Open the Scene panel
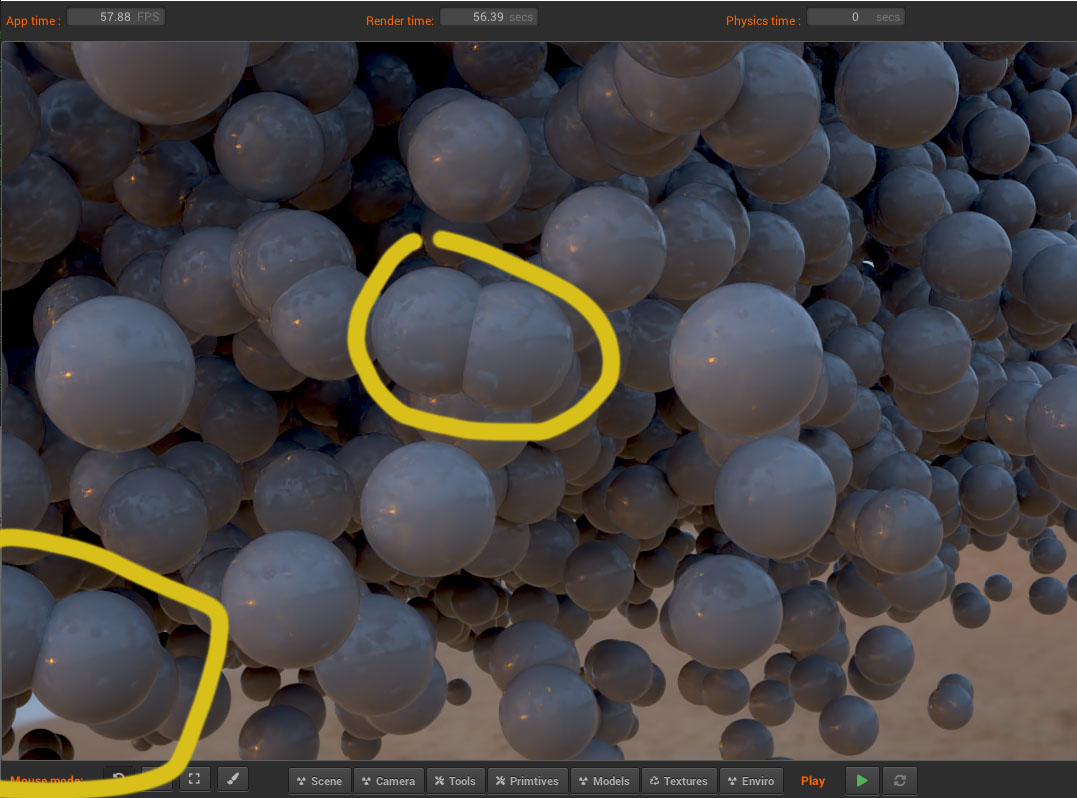Image resolution: width=1077 pixels, height=798 pixels. [x=319, y=780]
